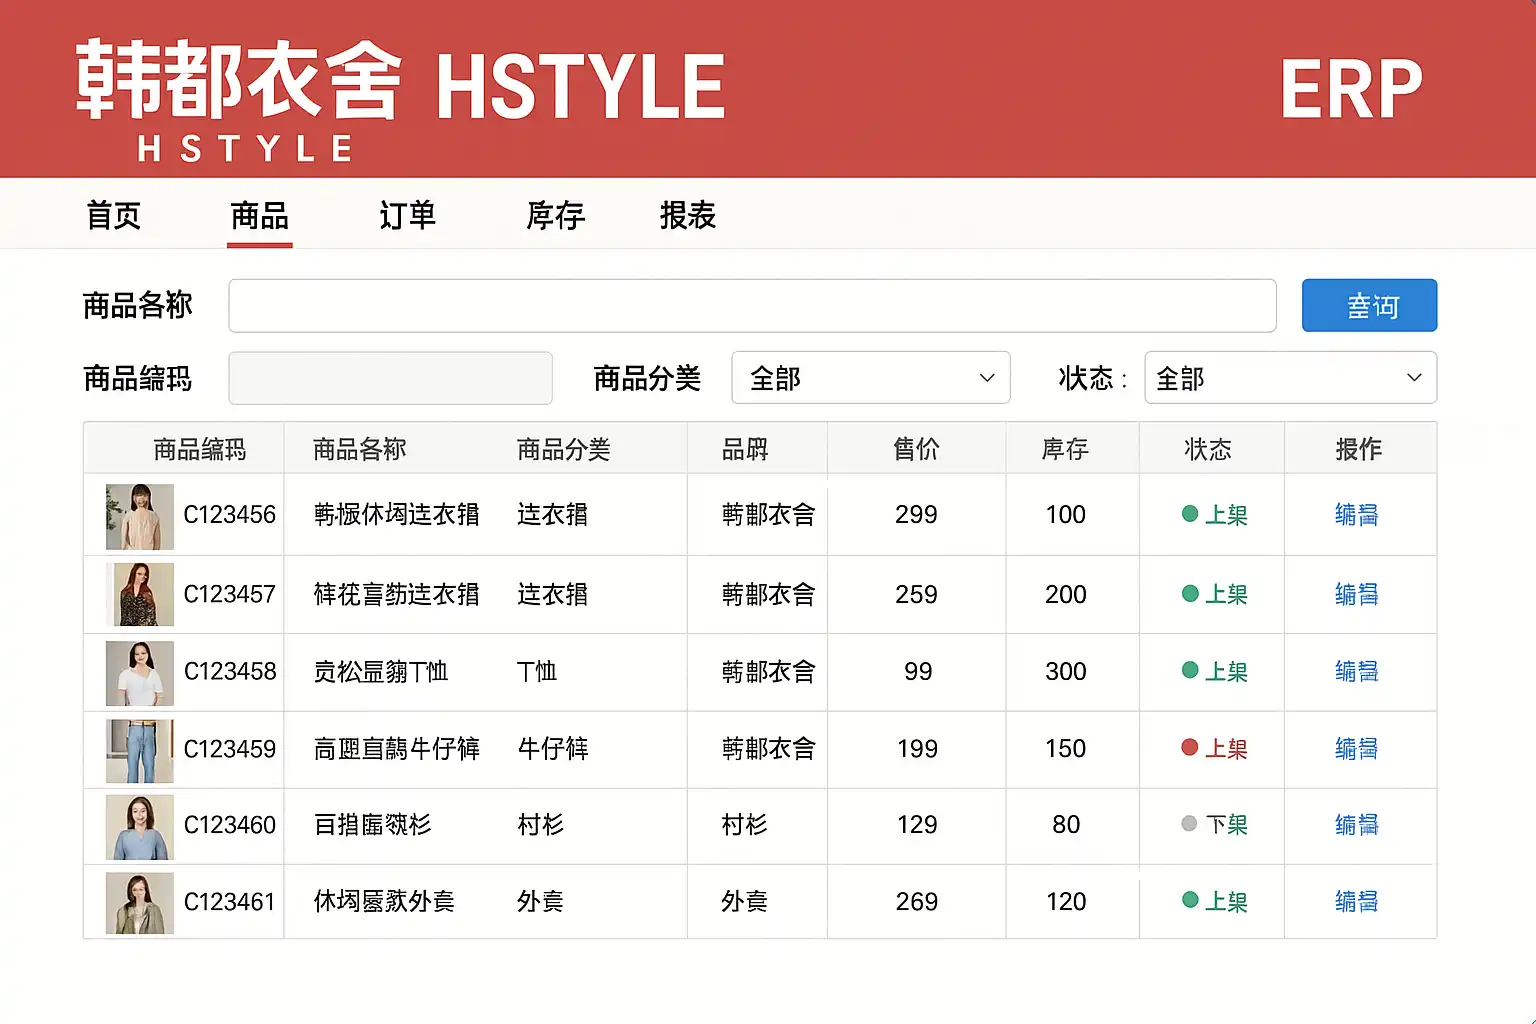Open product image for item C123457
1536x1024 pixels.
(139, 594)
